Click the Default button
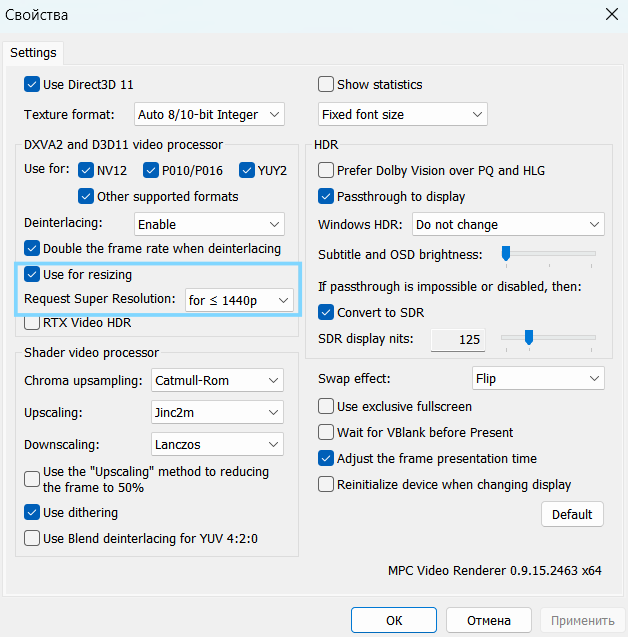 [x=572, y=514]
